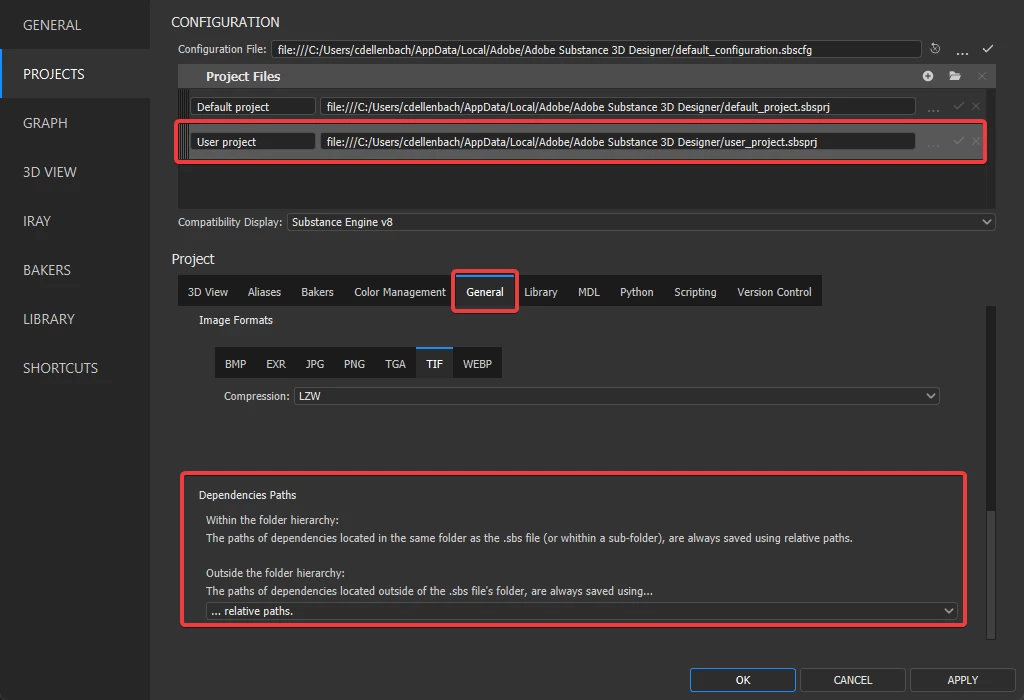Edit the Configuration File path field
This screenshot has width=1024, height=700.
click(596, 50)
